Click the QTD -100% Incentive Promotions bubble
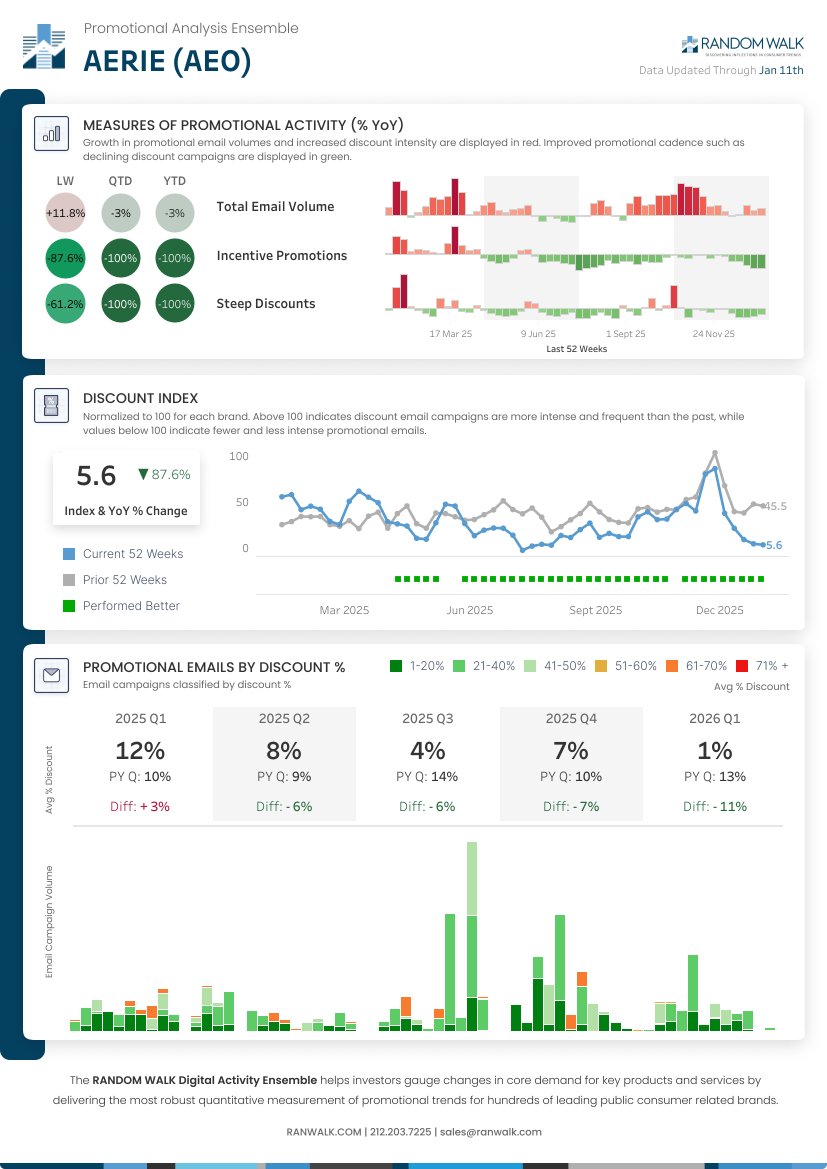This screenshot has height=1169, width=827. point(121,259)
